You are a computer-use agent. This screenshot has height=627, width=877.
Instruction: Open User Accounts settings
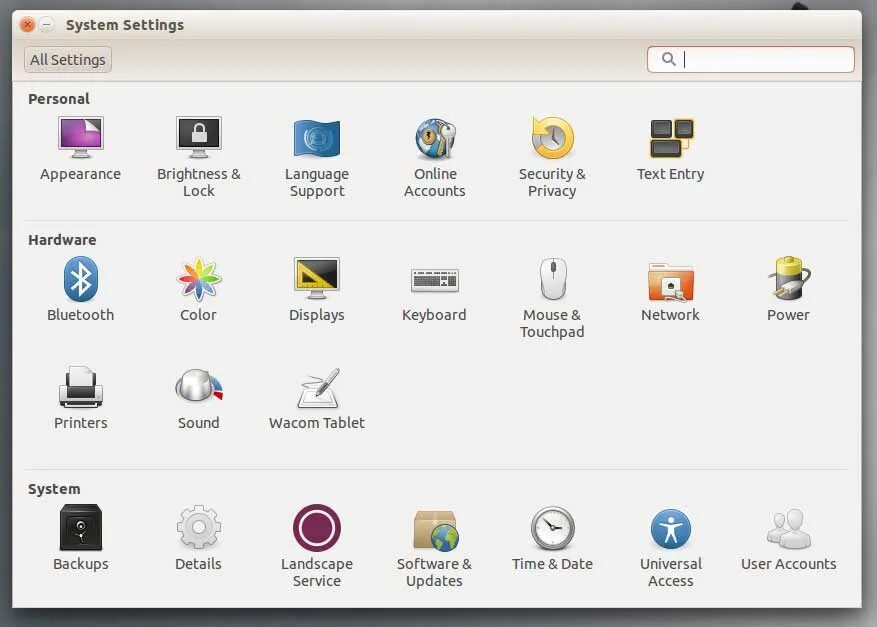coord(788,539)
